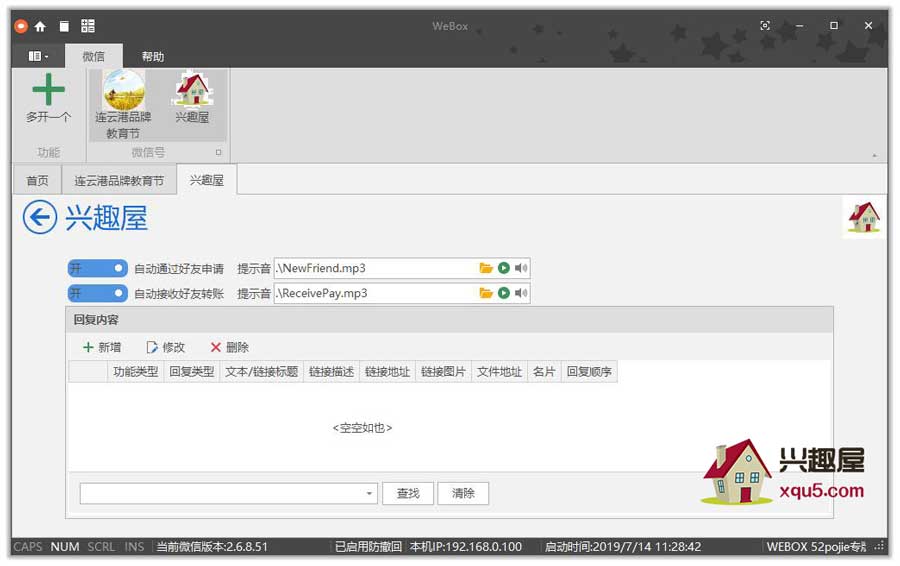Screen dimensions: 900x566
Task: Switch to the 连云港品牌教育节 page tab
Action: point(119,180)
